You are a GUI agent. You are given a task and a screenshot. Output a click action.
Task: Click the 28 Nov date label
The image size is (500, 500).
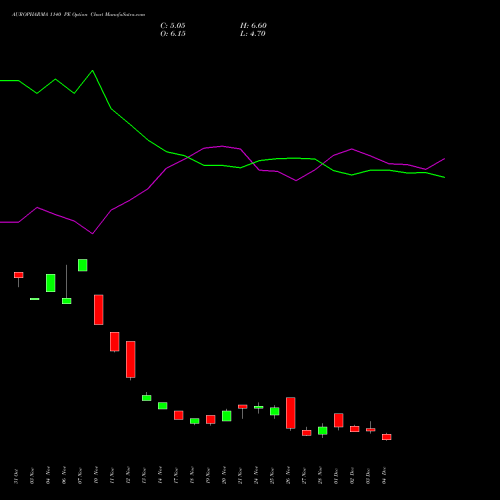tap(320, 476)
